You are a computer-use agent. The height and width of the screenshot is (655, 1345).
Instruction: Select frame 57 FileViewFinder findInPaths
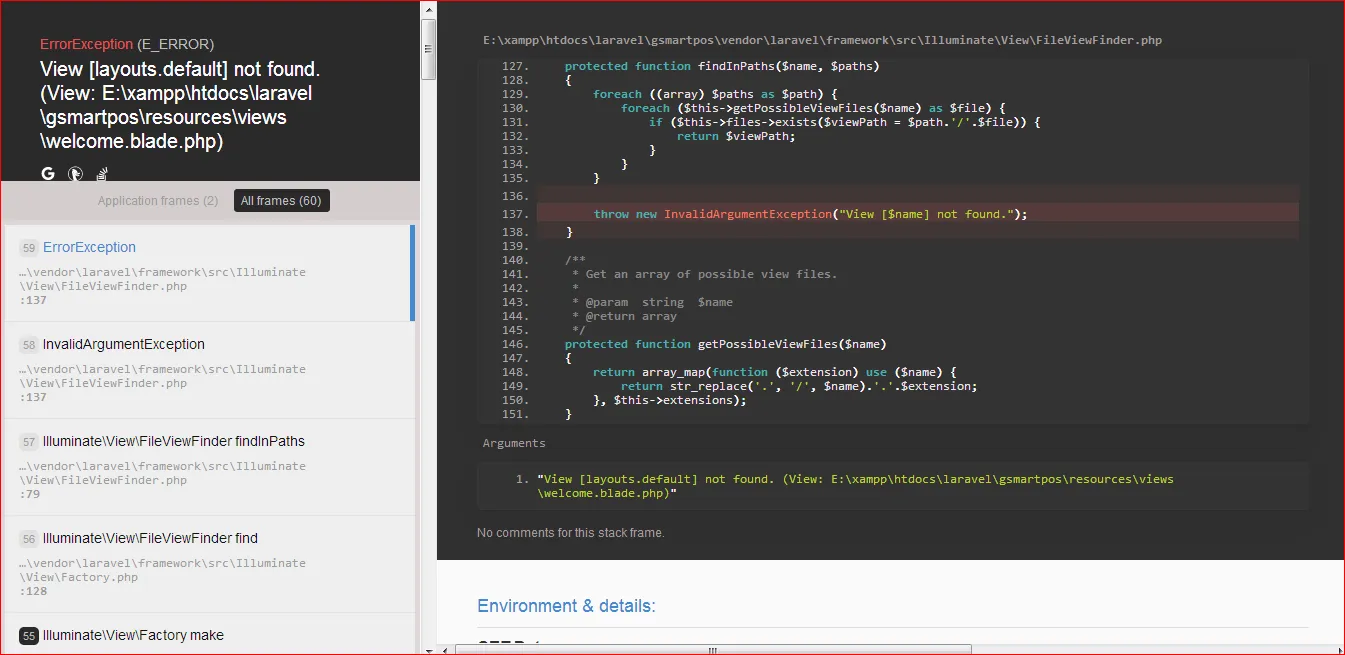point(209,467)
